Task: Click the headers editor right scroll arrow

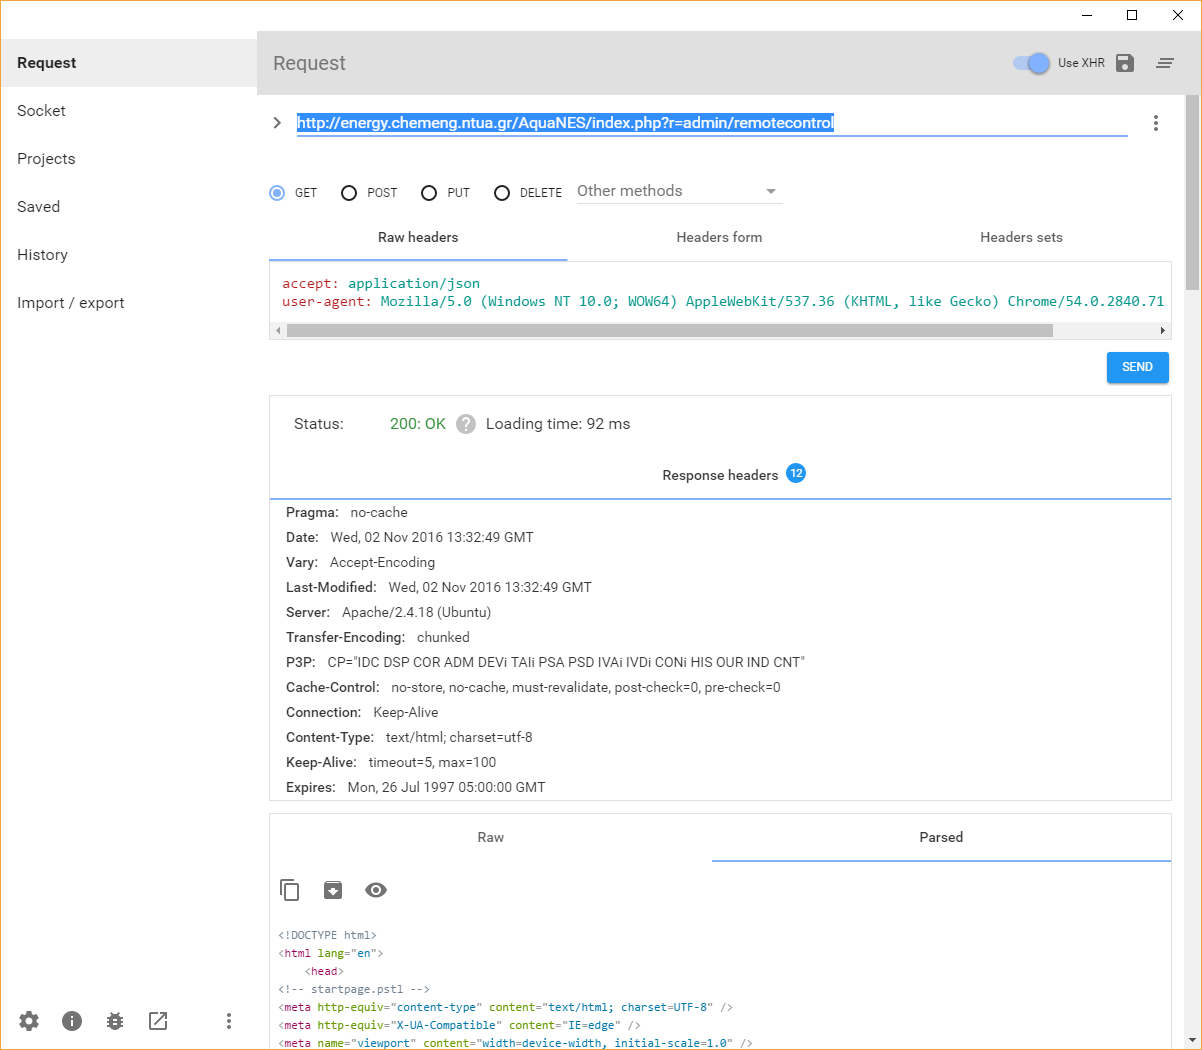Action: pos(1163,330)
